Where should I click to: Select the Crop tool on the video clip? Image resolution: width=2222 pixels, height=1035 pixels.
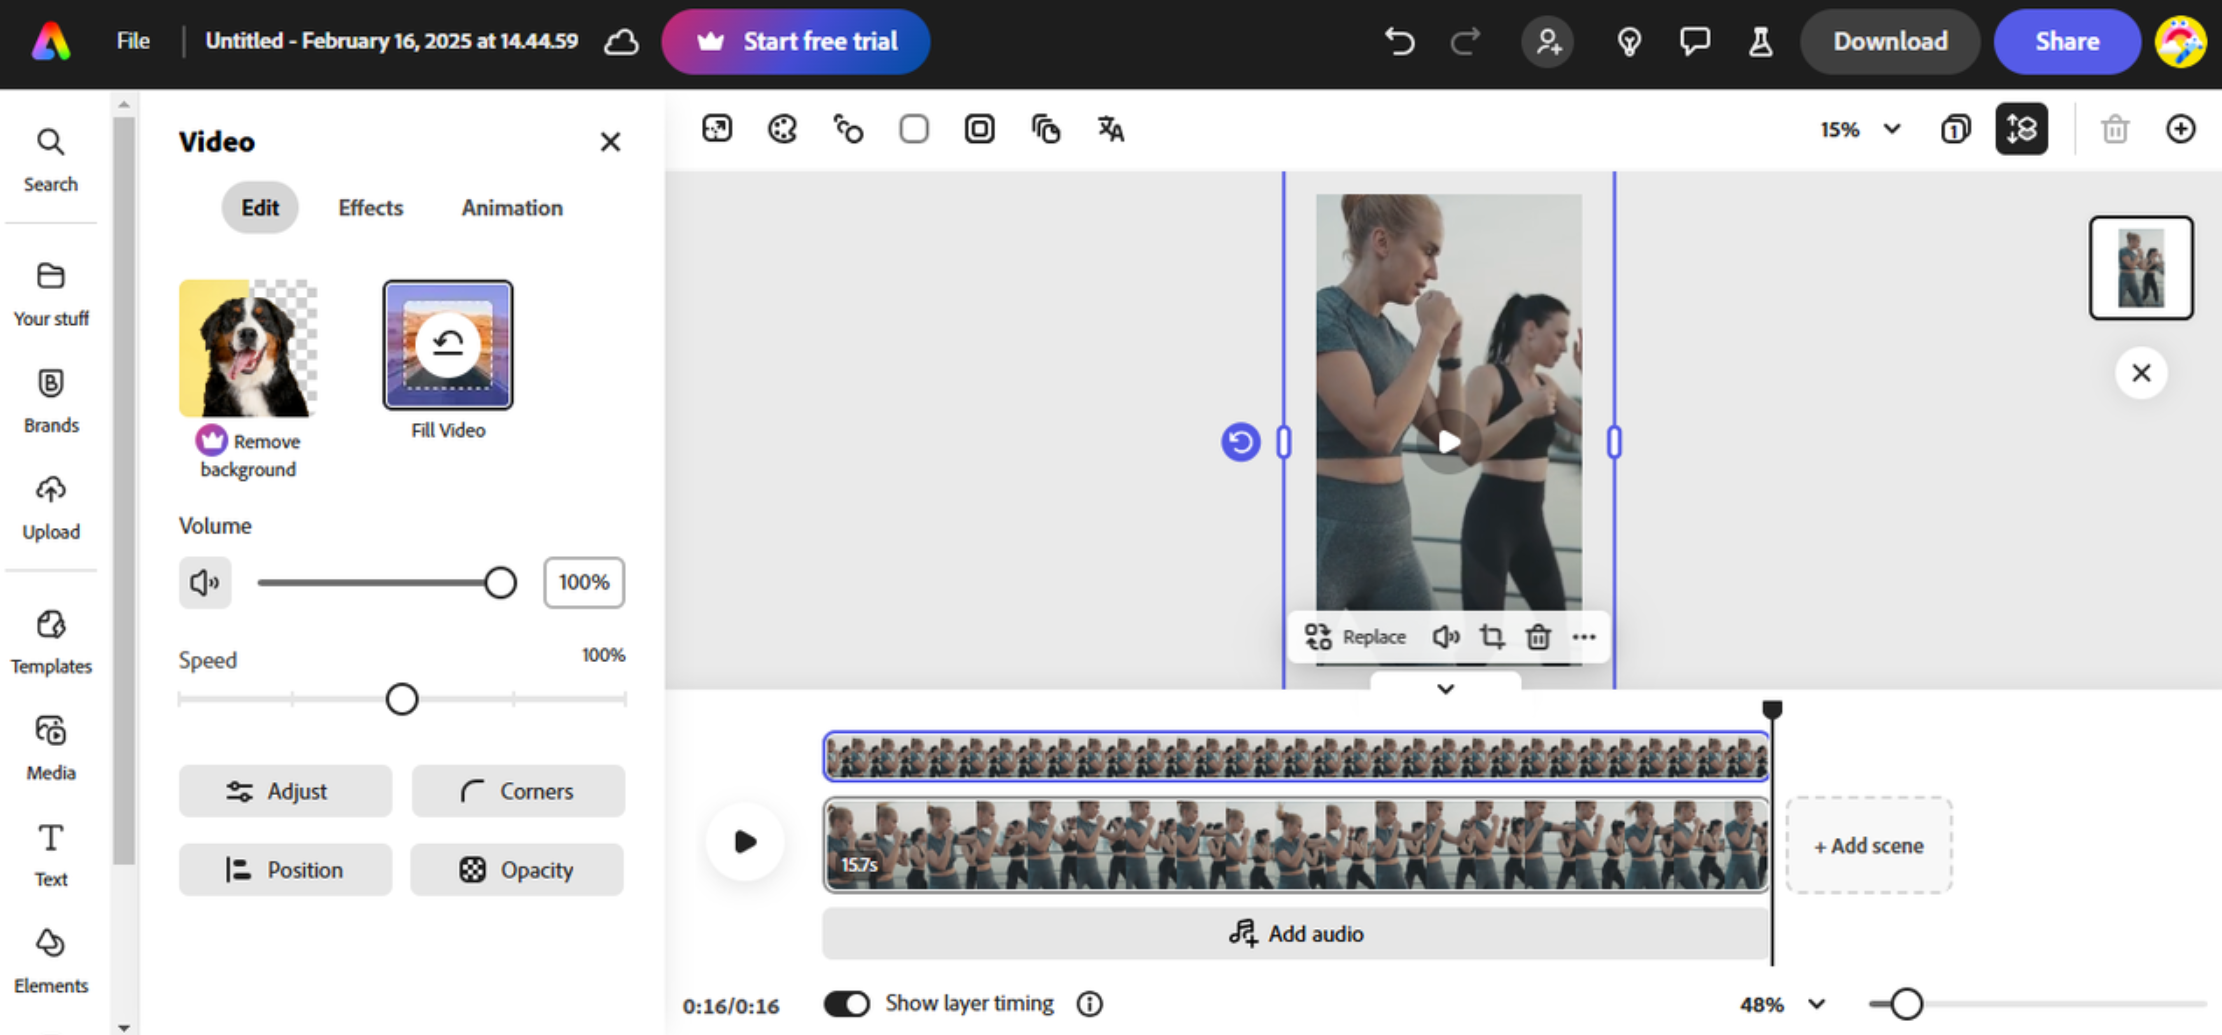coord(1492,637)
